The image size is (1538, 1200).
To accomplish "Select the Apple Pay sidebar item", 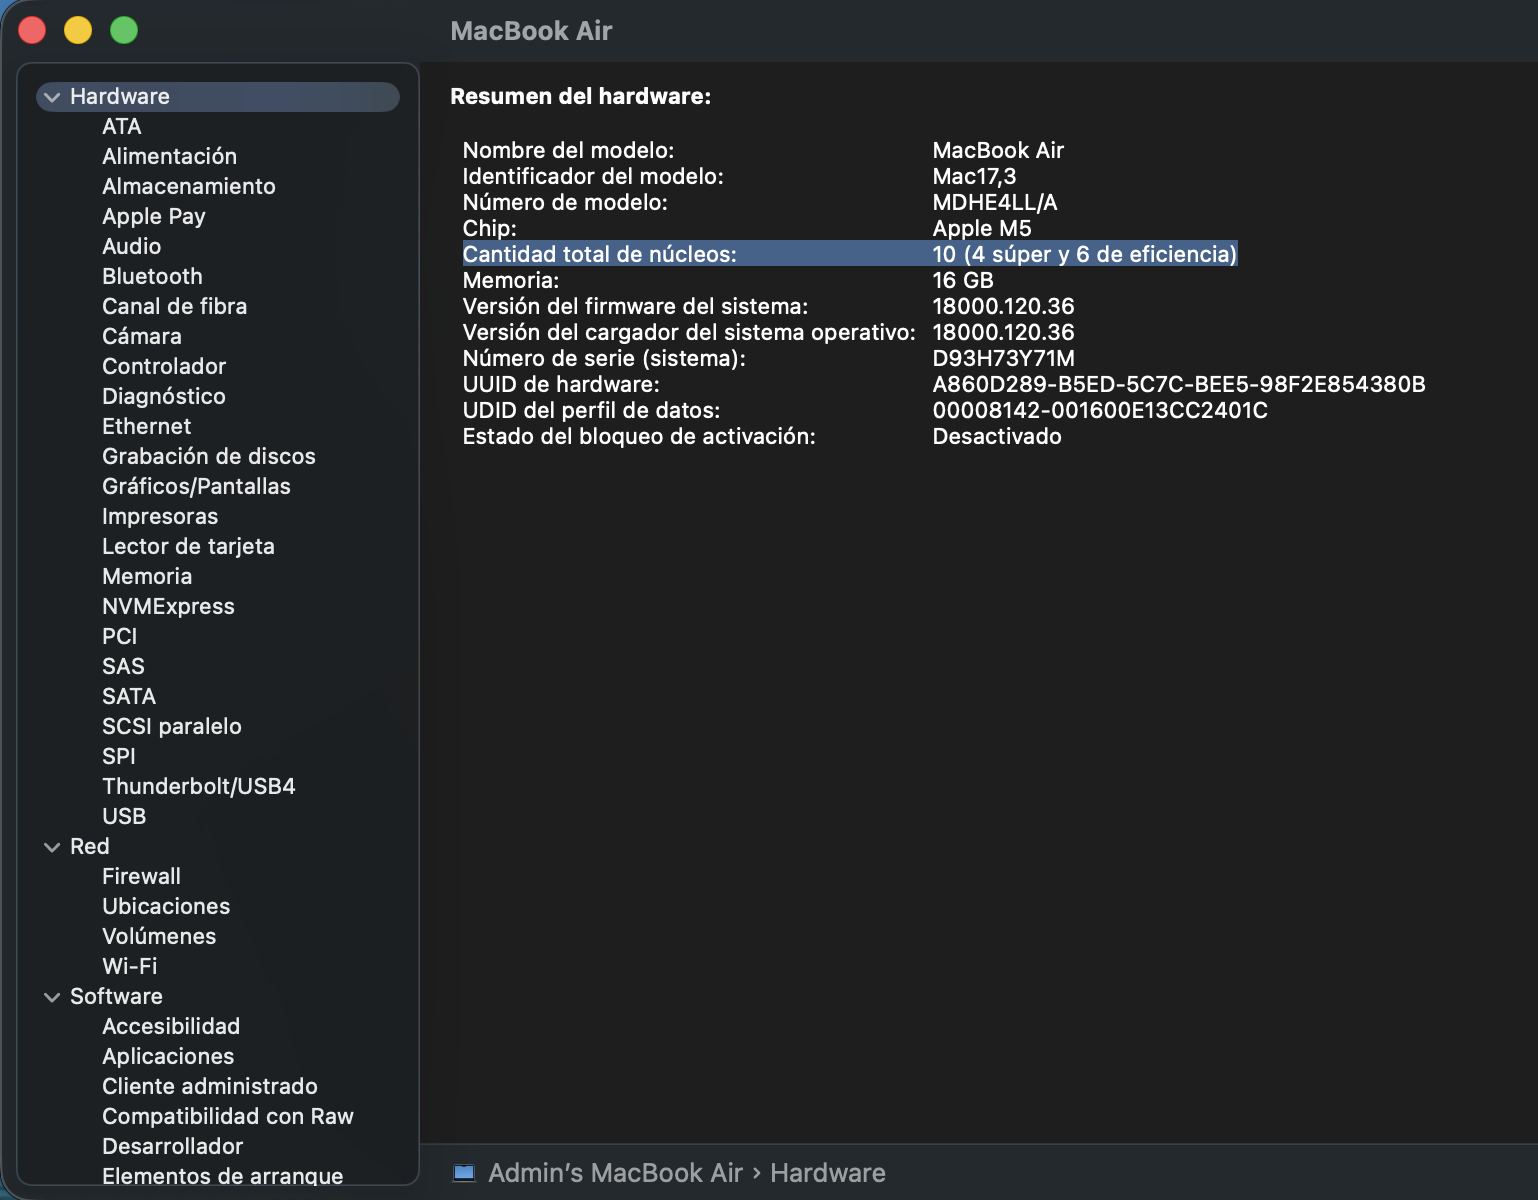I will click(x=154, y=216).
